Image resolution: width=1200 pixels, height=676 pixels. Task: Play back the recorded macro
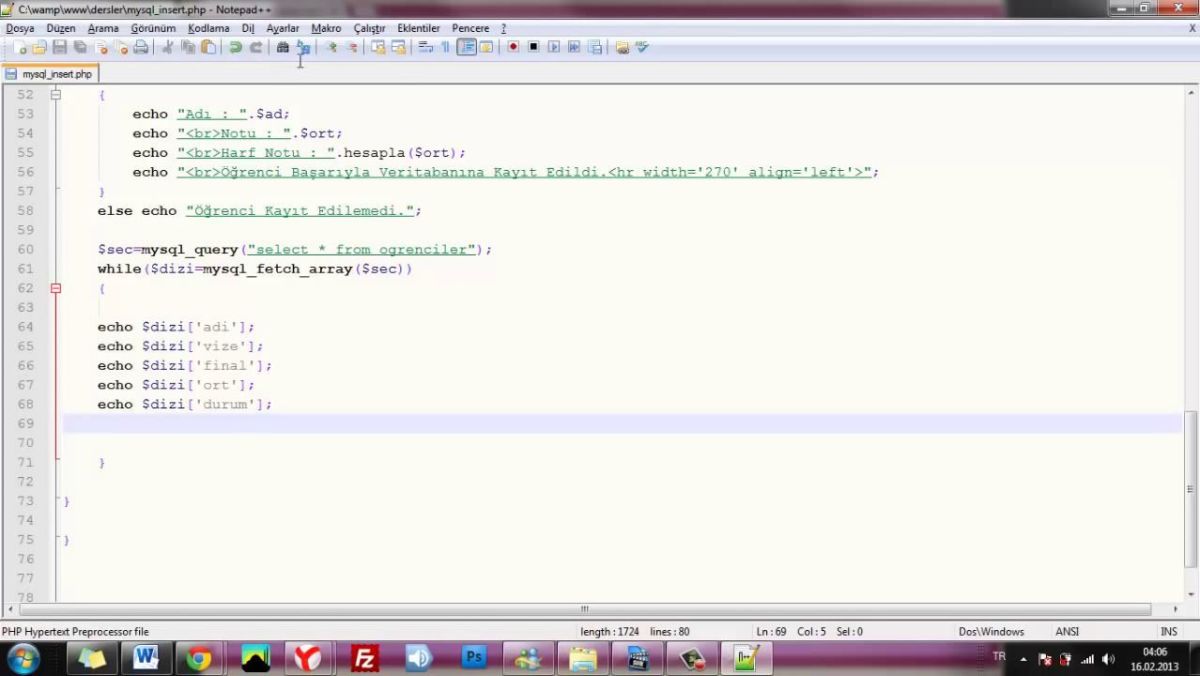tap(554, 47)
